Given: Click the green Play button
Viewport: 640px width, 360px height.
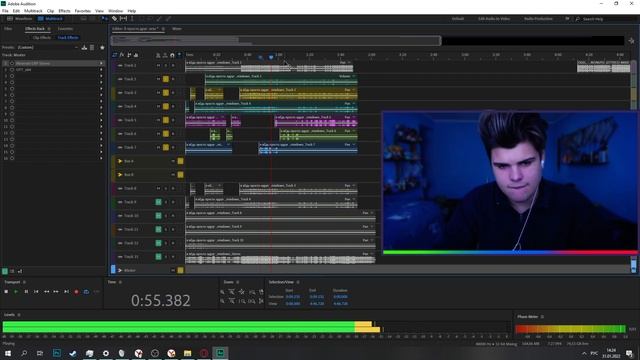Looking at the screenshot, I should click(16, 291).
